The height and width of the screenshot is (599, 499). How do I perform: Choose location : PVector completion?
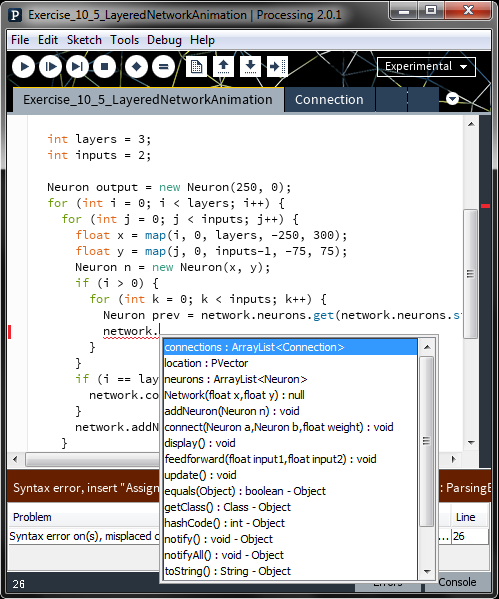290,363
